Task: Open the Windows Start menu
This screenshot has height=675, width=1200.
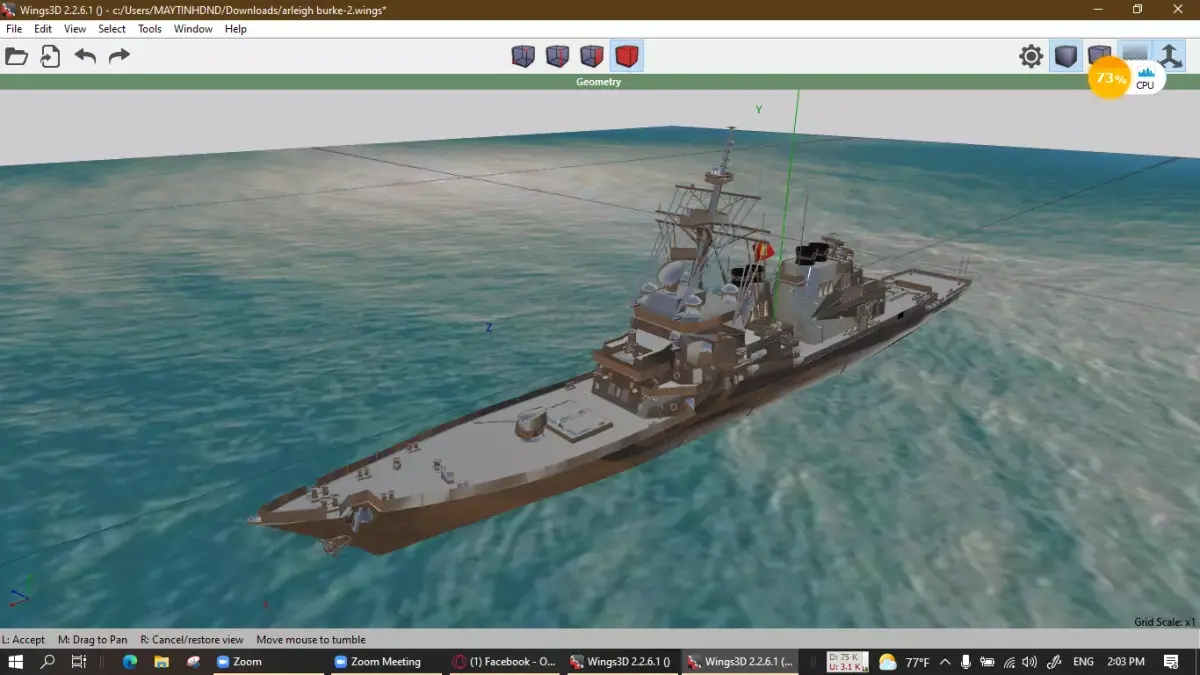Action: tap(16, 661)
